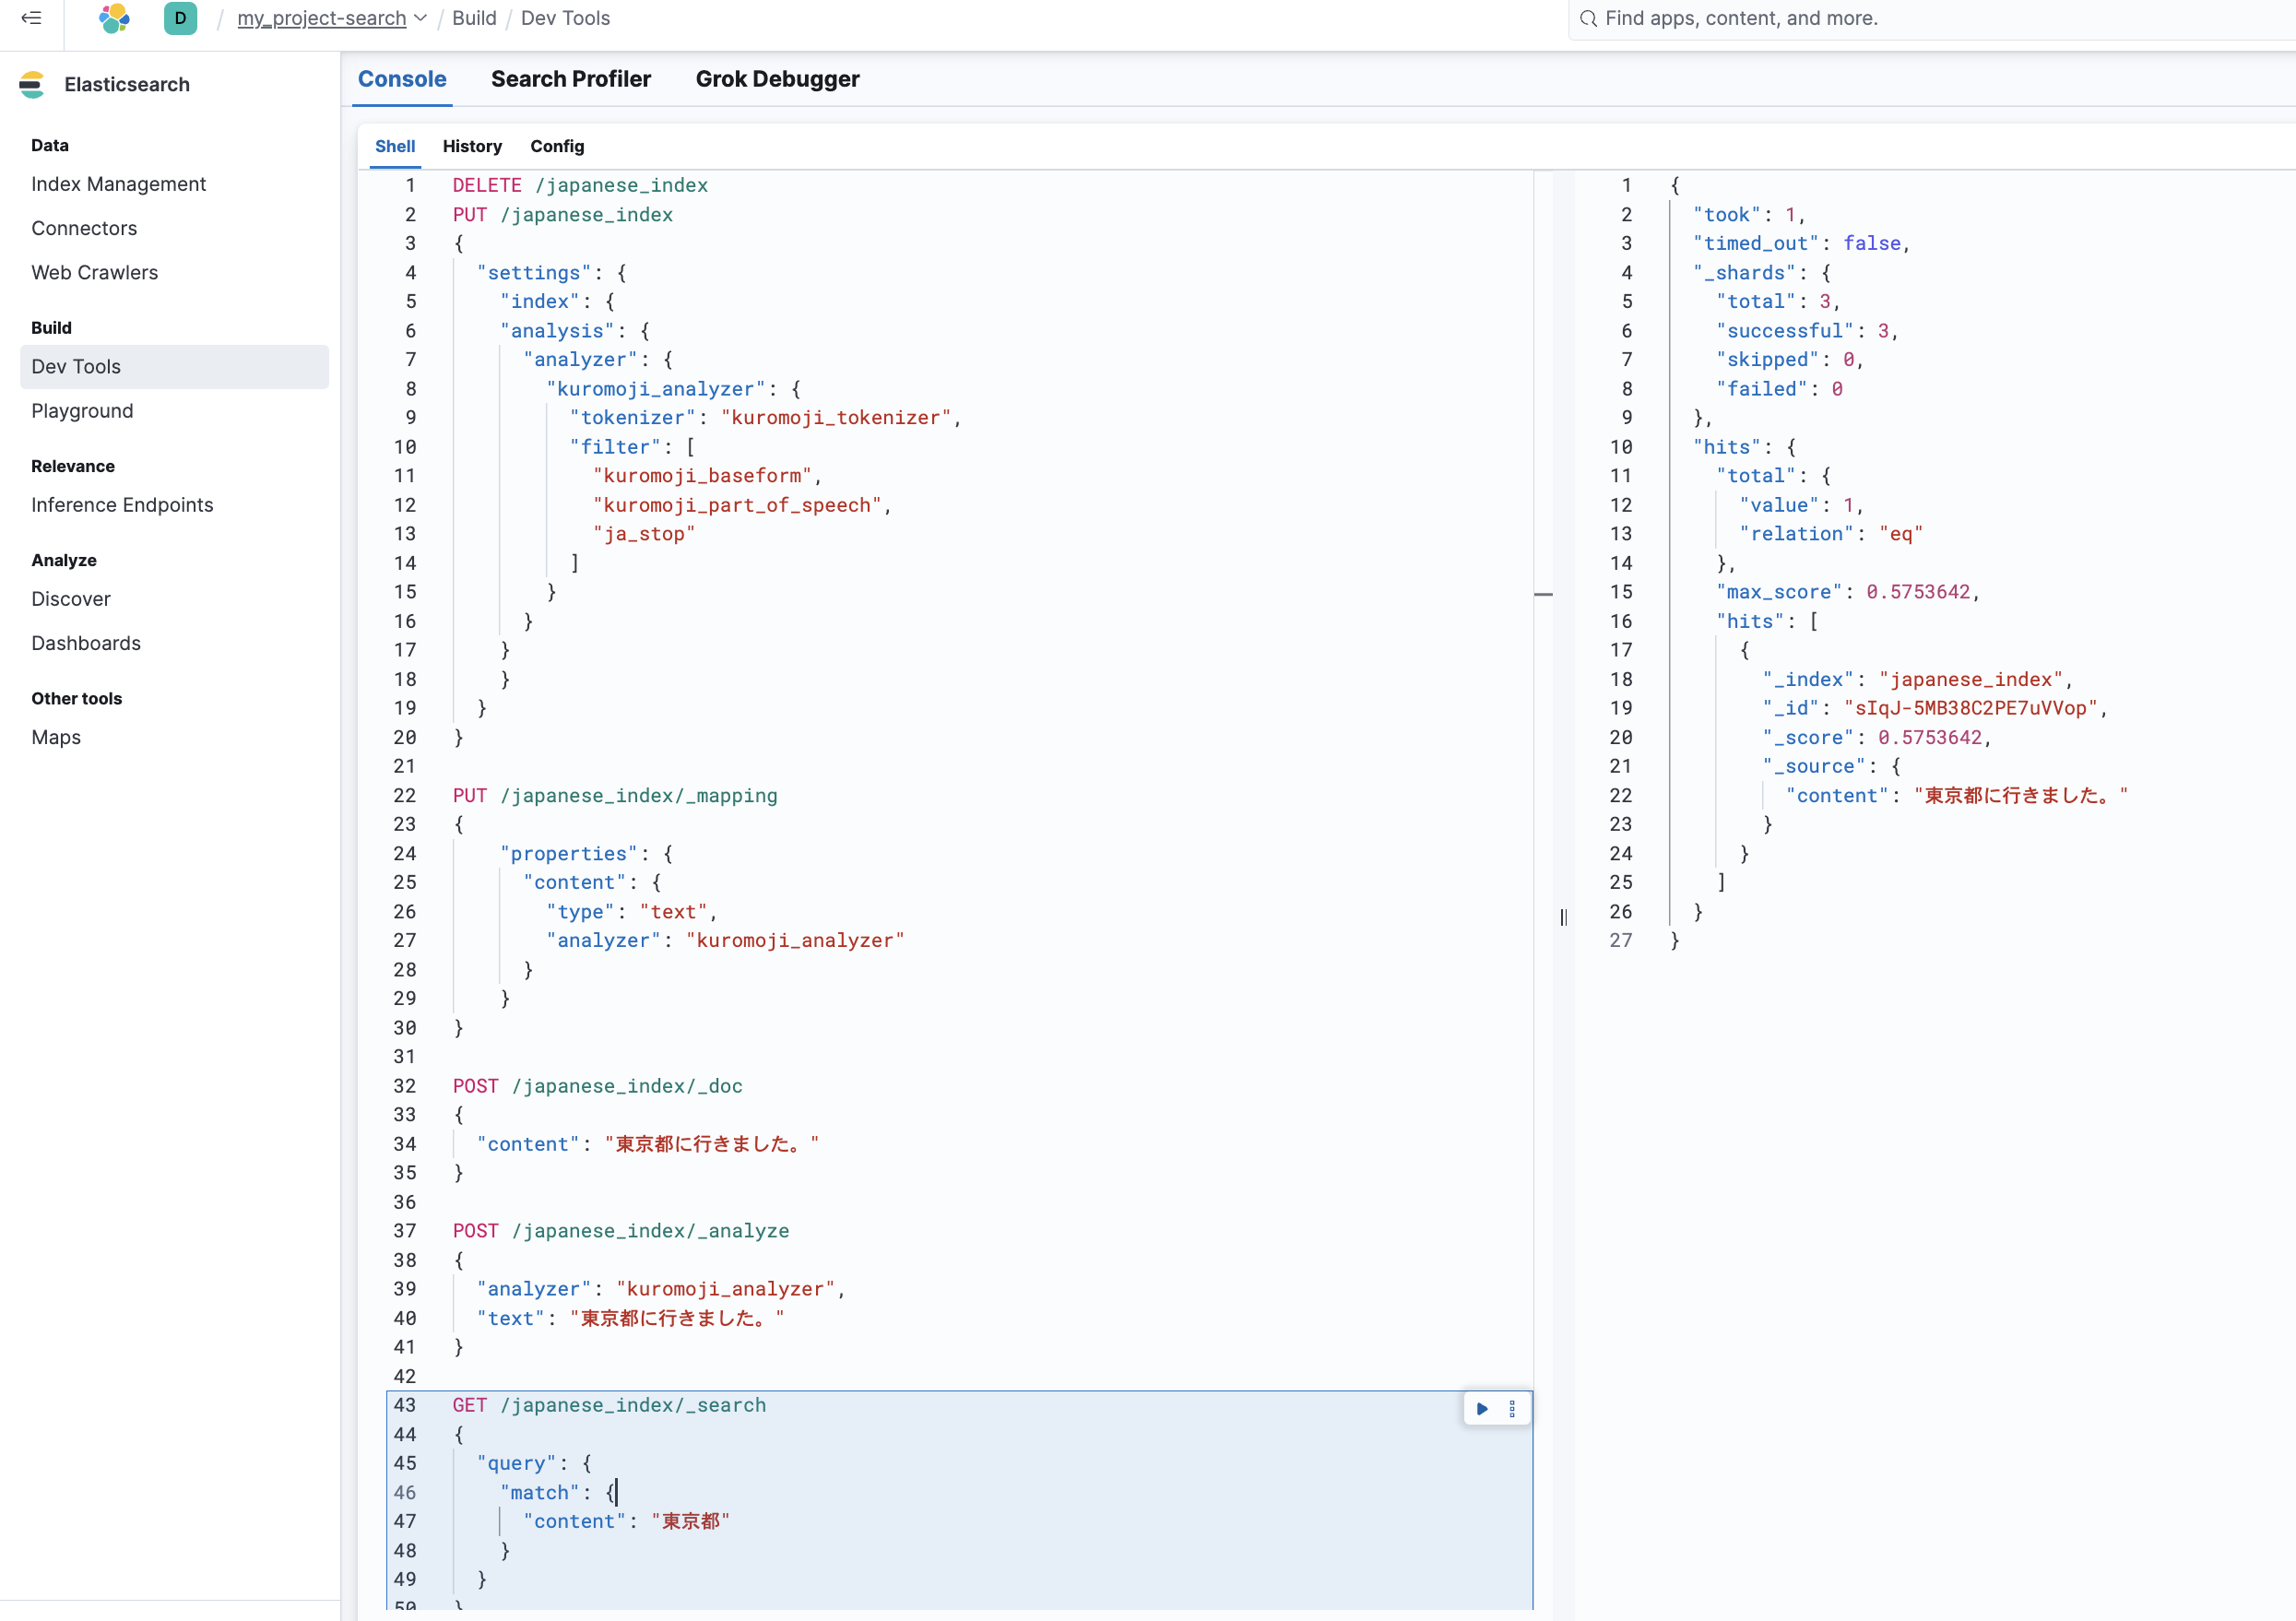Collapse the side navigation menu icon

coord(31,18)
